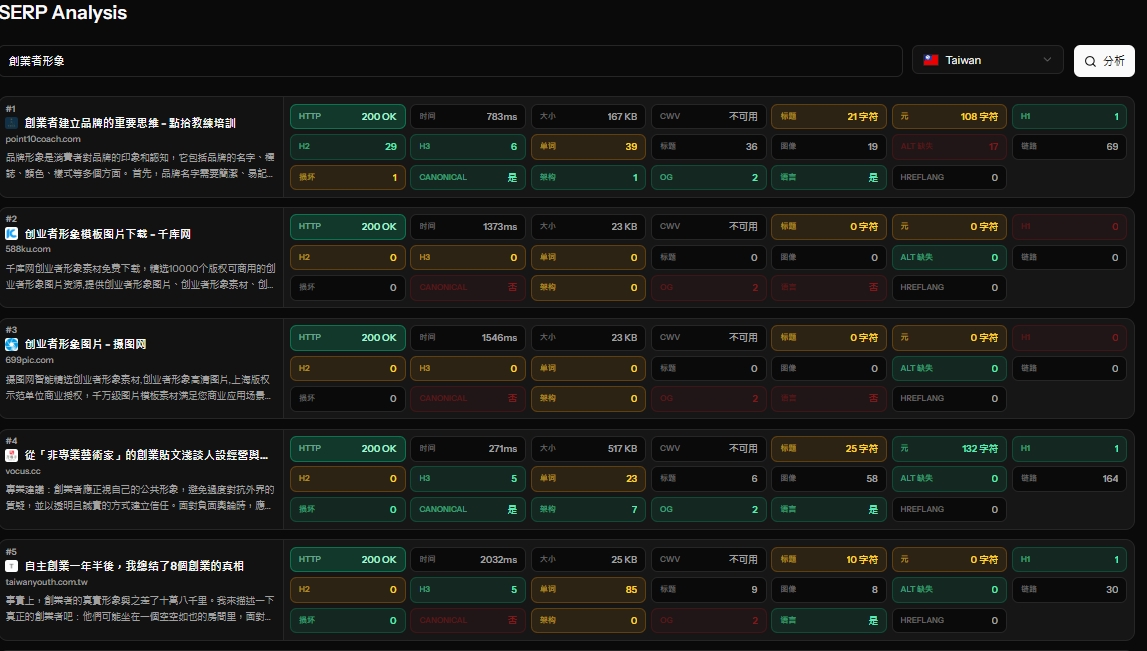Image resolution: width=1147 pixels, height=651 pixels.
Task: Click the 1373ms time badge in result #2
Action: pyautogui.click(x=467, y=227)
